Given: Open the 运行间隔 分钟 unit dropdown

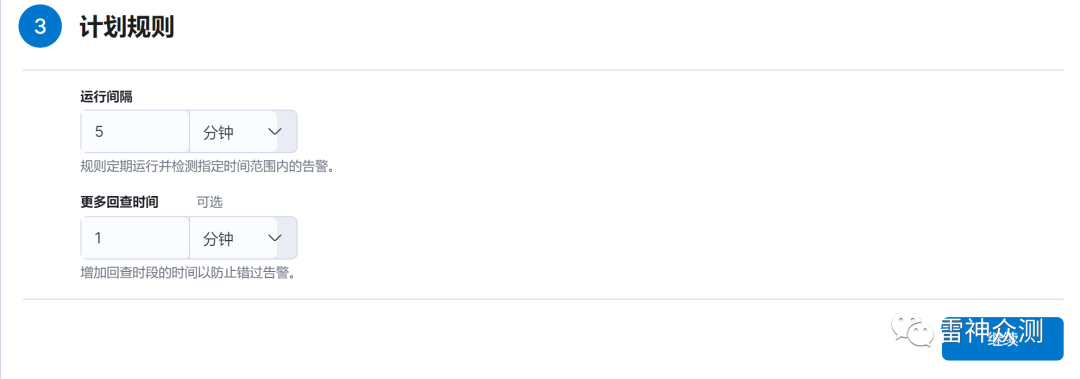Looking at the screenshot, I should coord(243,132).
